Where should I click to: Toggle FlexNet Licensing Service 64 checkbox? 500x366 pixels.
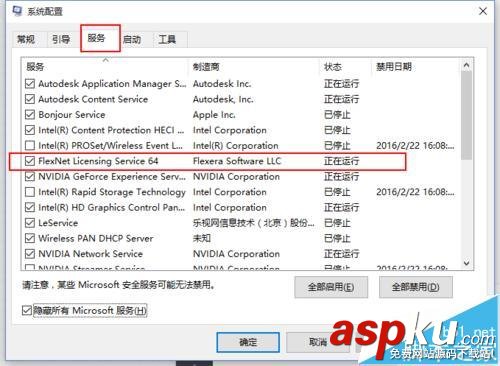[30, 161]
